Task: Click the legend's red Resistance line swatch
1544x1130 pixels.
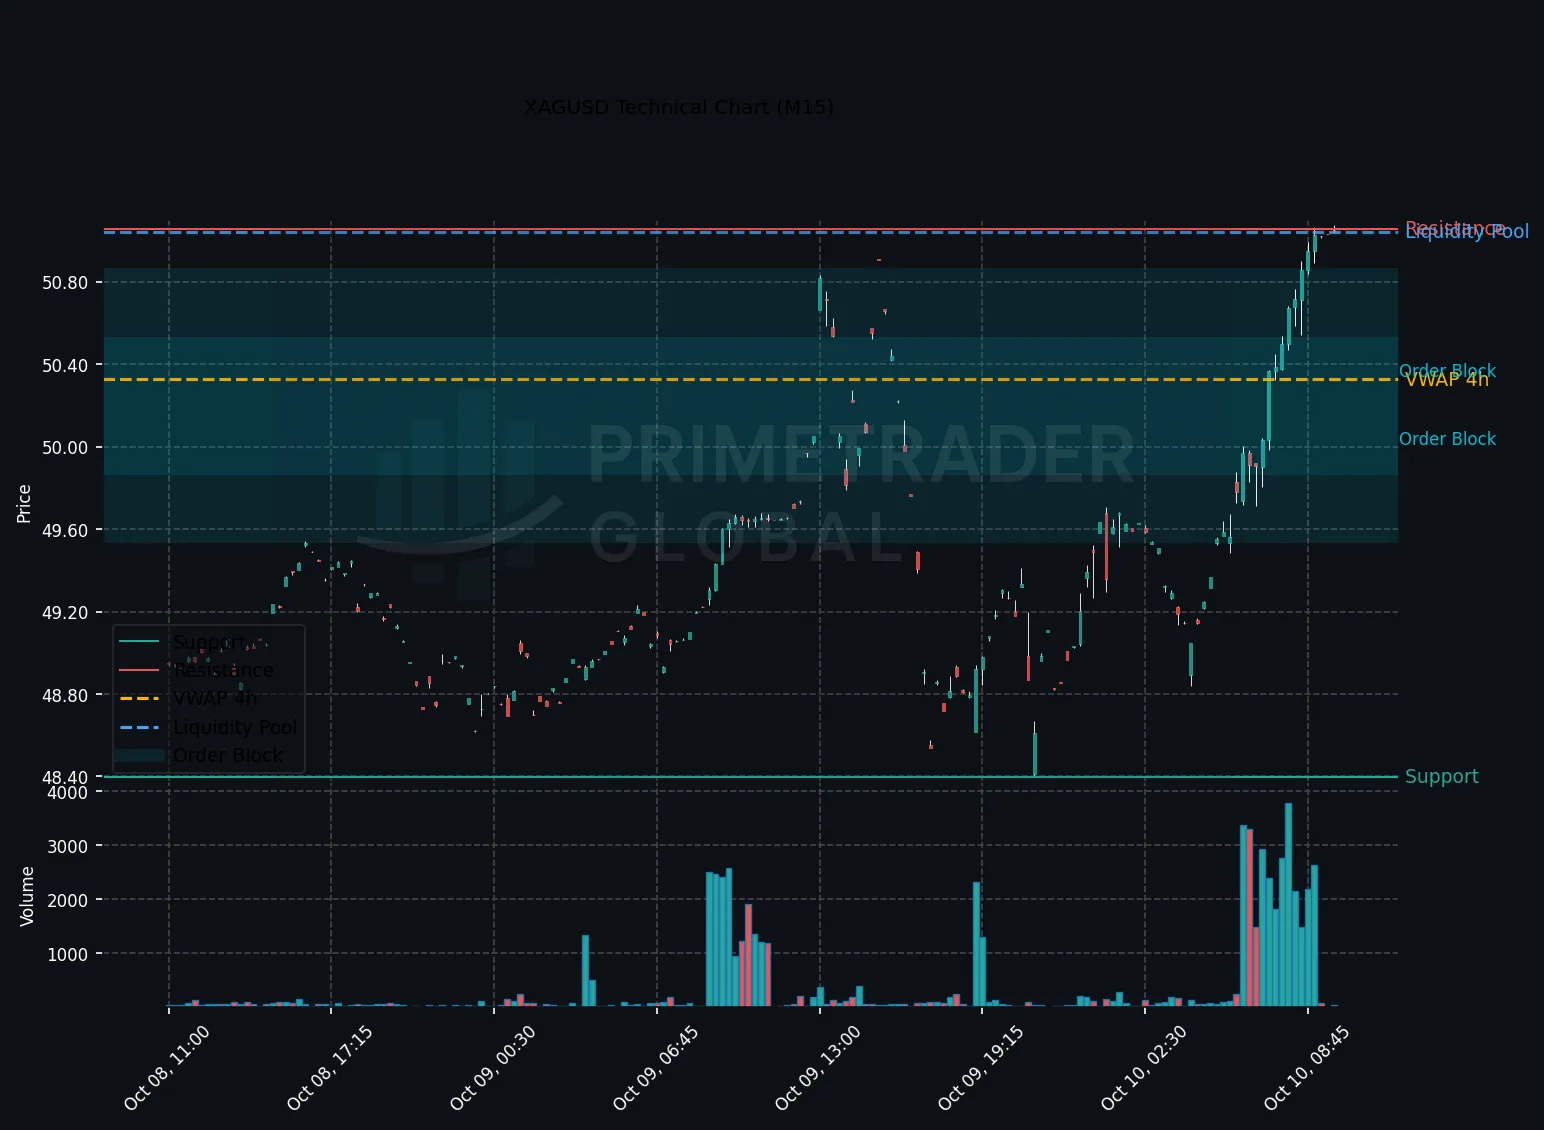Action: pyautogui.click(x=139, y=670)
